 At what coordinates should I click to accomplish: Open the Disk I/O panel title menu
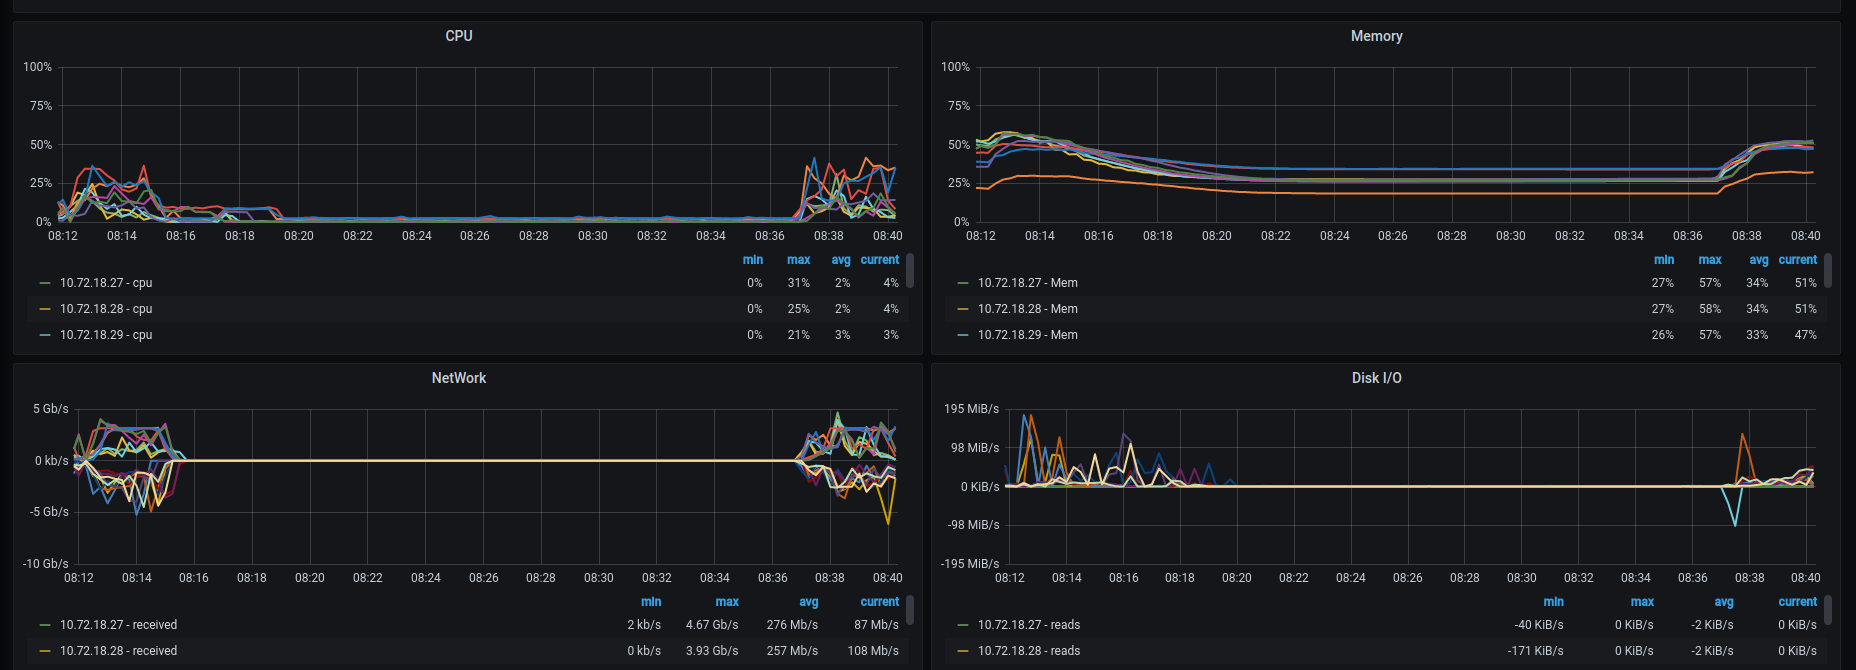pyautogui.click(x=1376, y=378)
